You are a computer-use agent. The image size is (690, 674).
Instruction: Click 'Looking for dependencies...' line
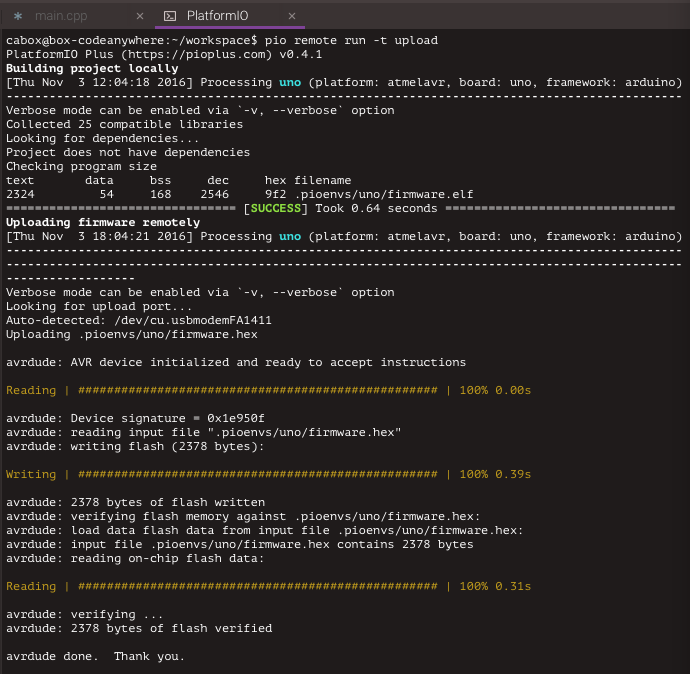pos(103,139)
